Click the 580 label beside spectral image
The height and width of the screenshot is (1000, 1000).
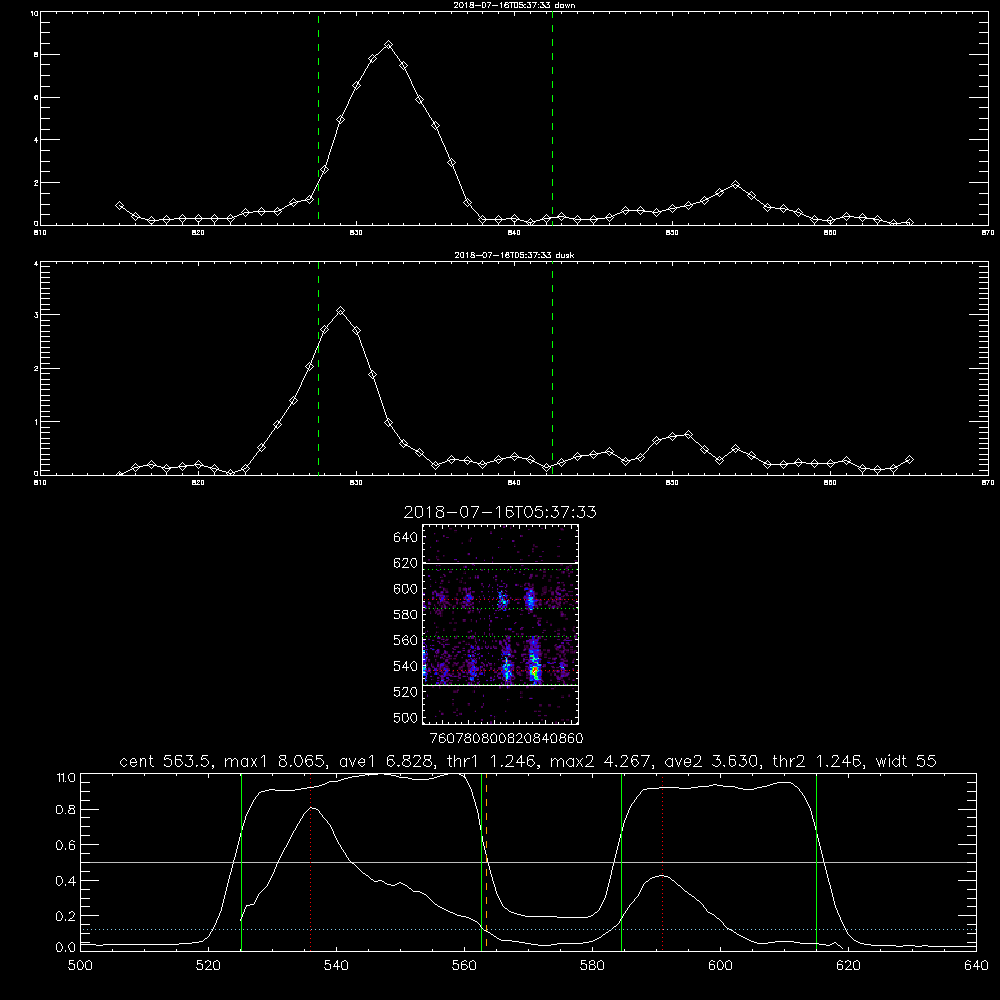406,615
